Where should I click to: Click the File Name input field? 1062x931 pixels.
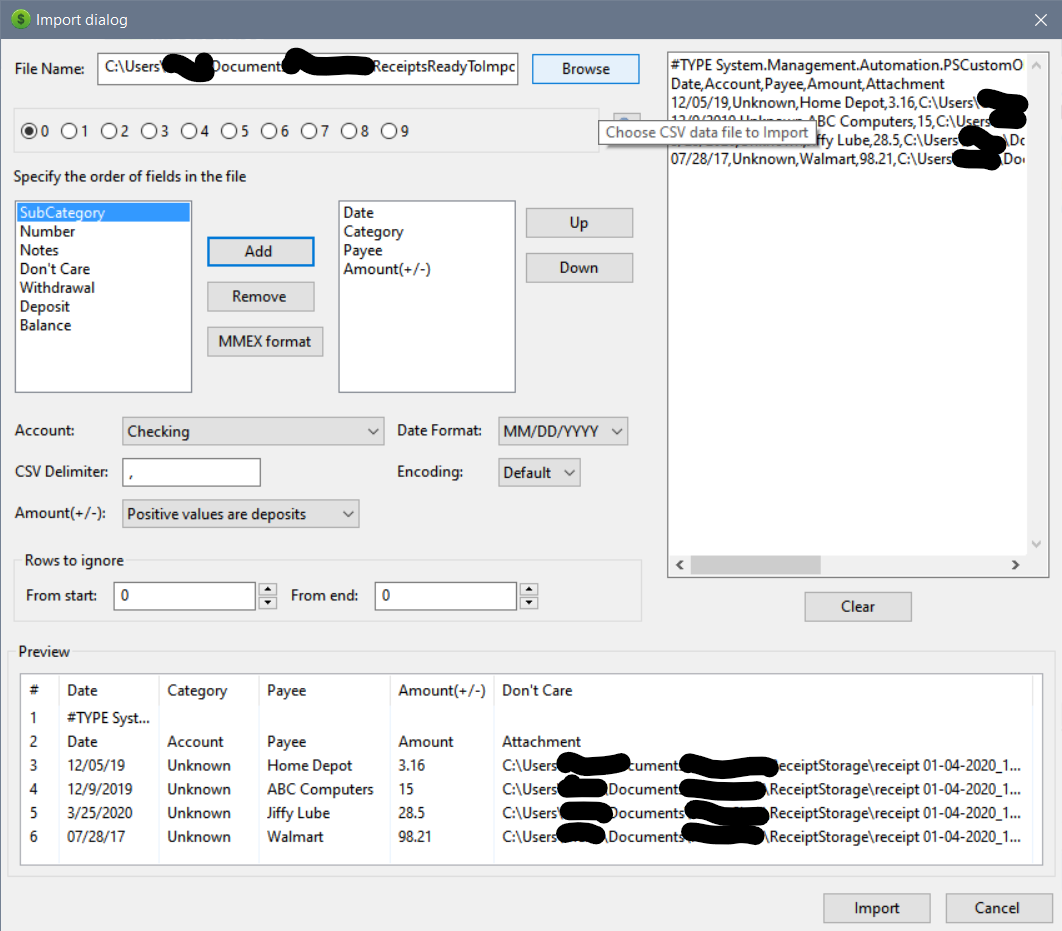307,68
